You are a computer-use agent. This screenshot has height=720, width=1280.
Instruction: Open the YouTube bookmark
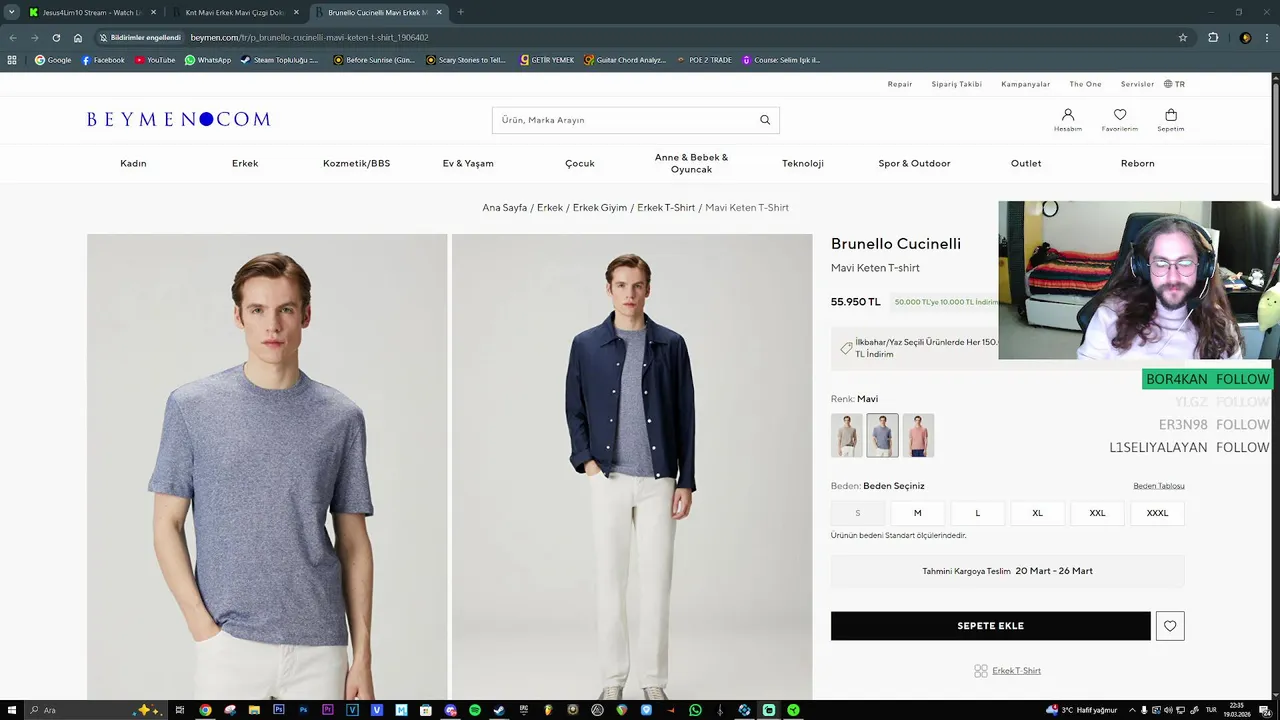coord(155,60)
